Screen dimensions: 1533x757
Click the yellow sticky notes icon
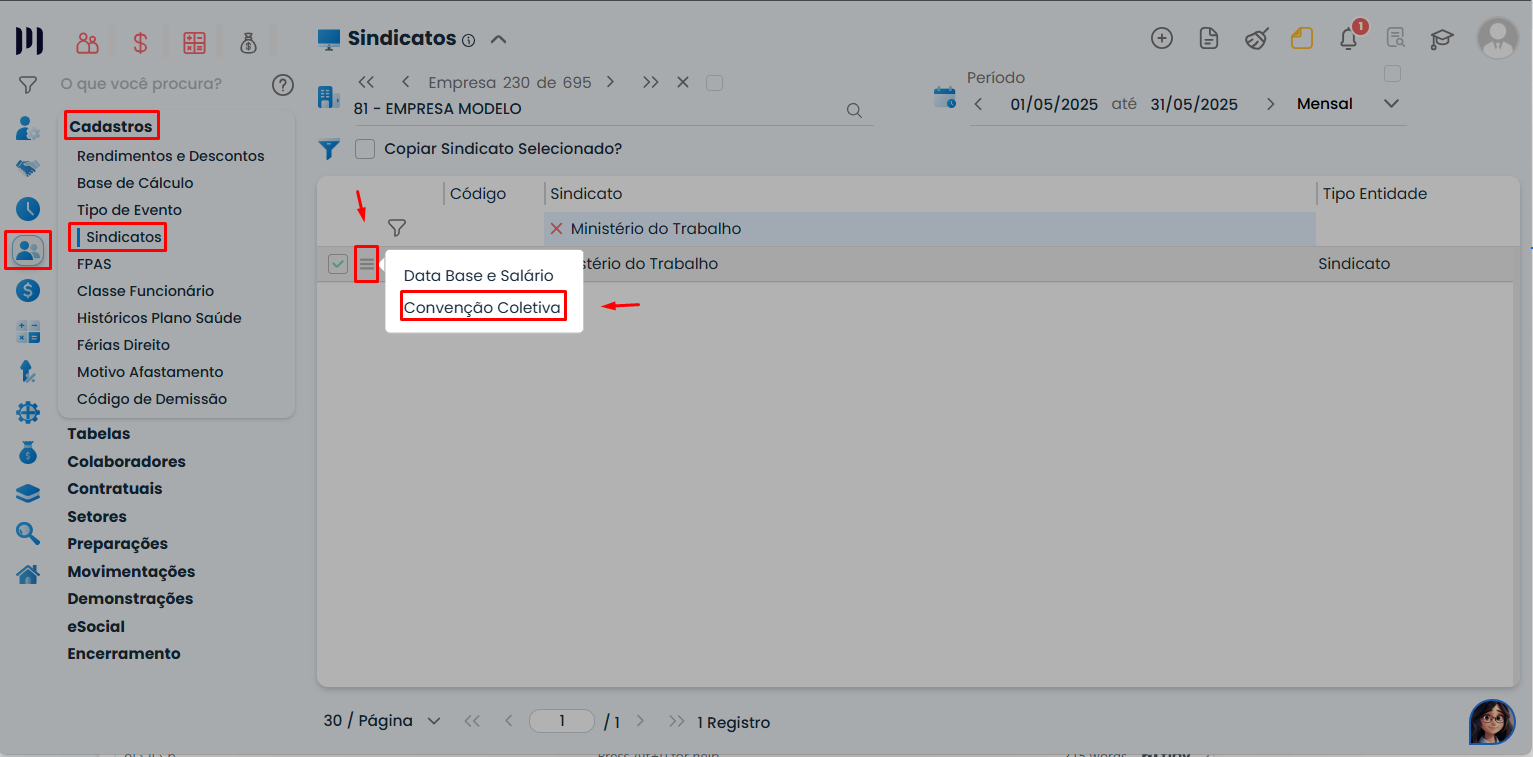(x=1301, y=39)
